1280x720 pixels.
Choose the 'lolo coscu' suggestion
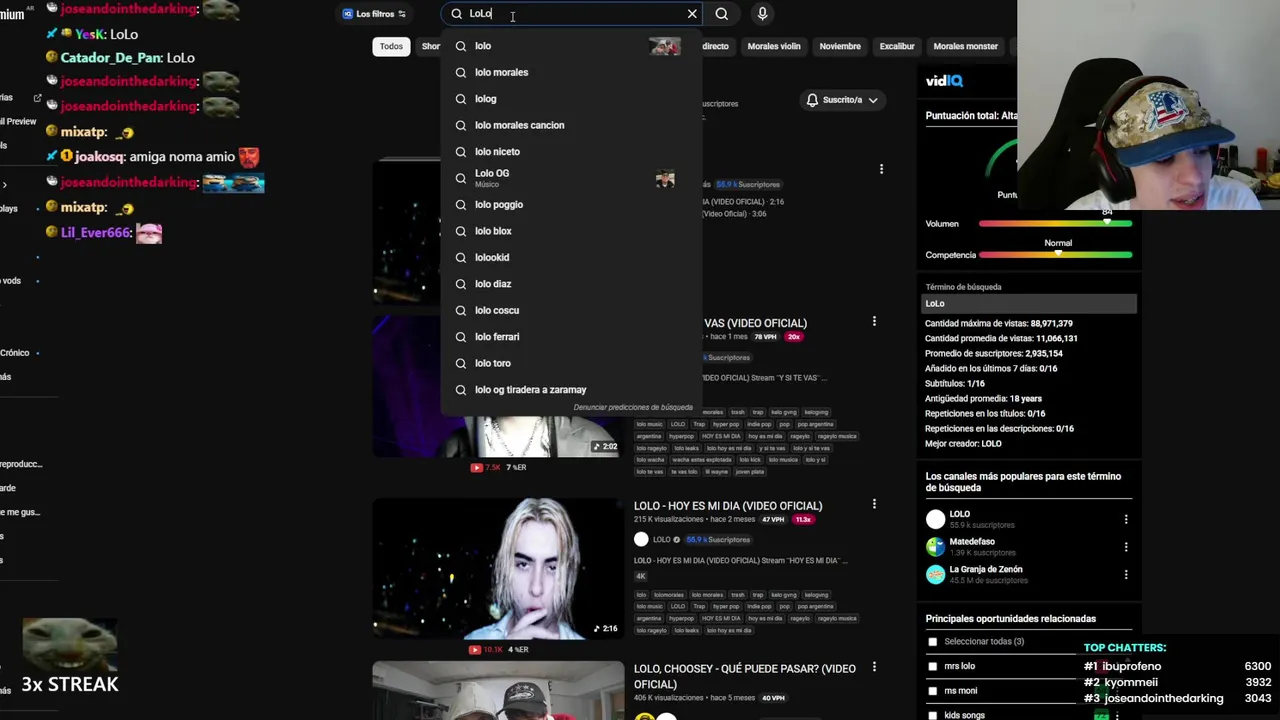[571, 310]
